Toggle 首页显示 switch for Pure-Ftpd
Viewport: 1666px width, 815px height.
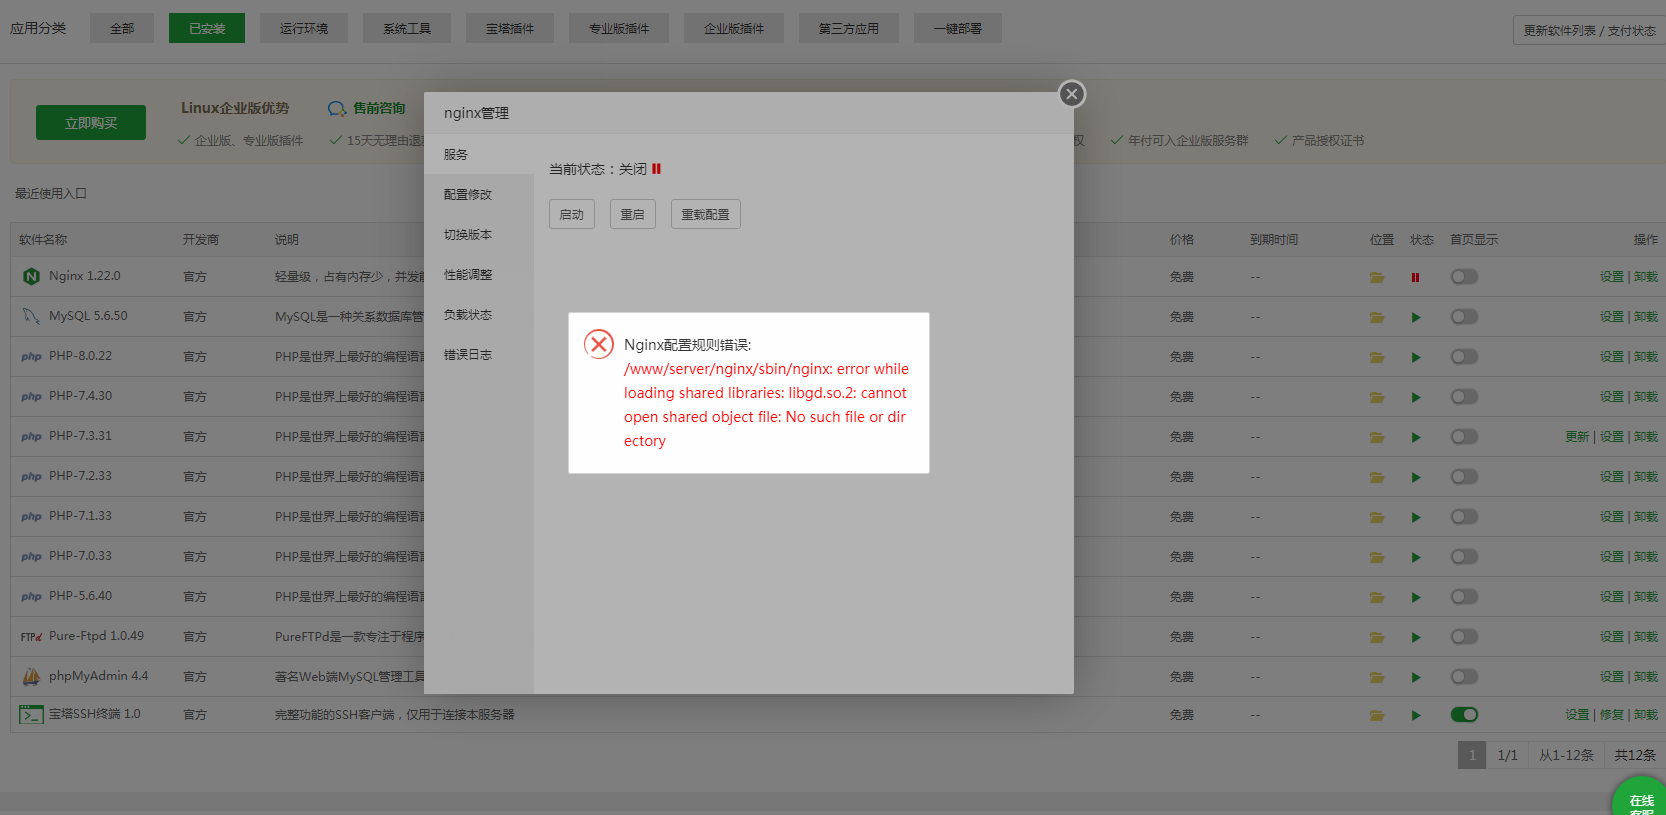pos(1464,636)
